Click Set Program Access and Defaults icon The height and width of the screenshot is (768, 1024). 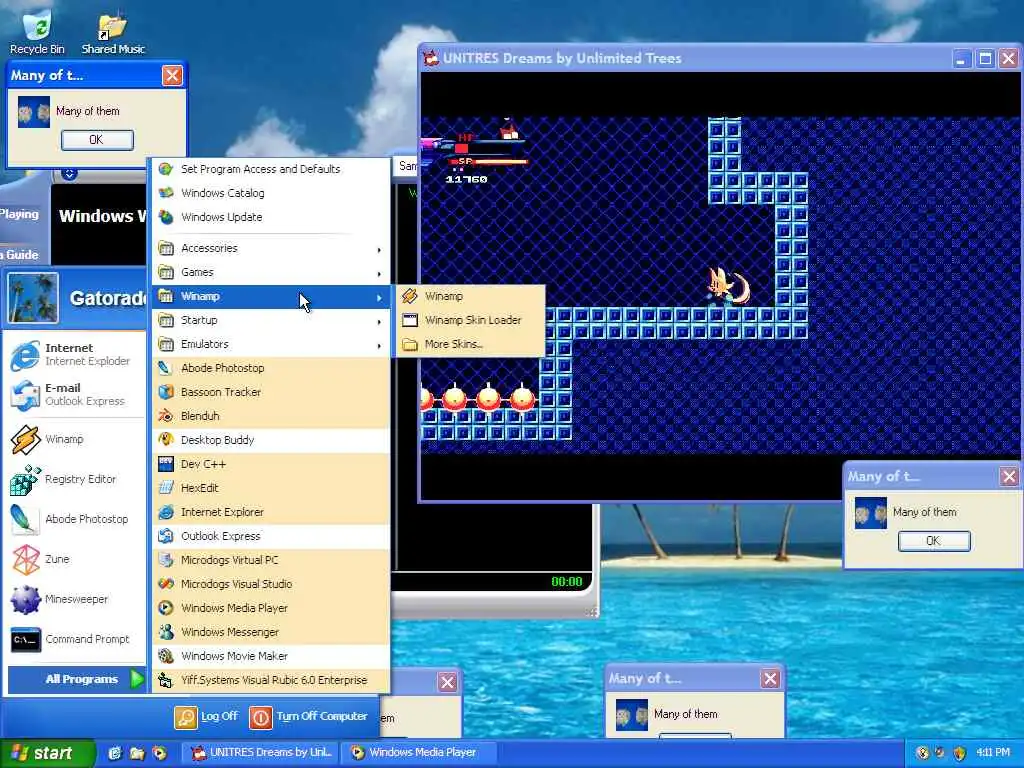point(166,169)
